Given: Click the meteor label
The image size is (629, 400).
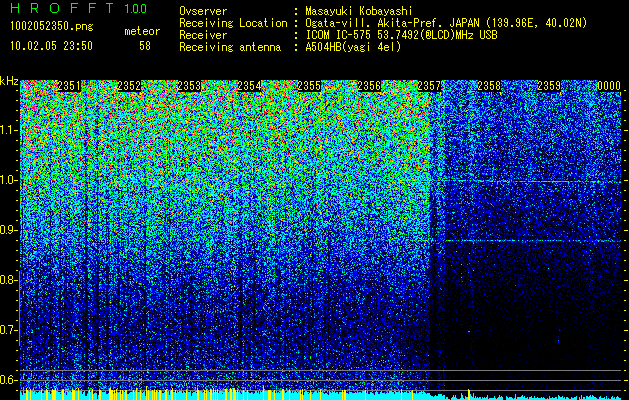Looking at the screenshot, I should pos(142,31).
